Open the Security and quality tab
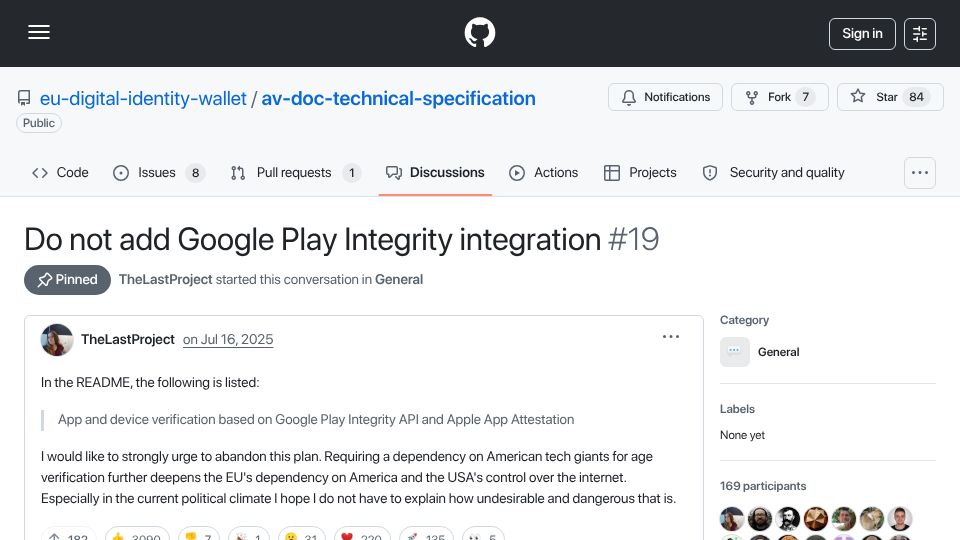Viewport: 960px width, 540px height. 773,173
